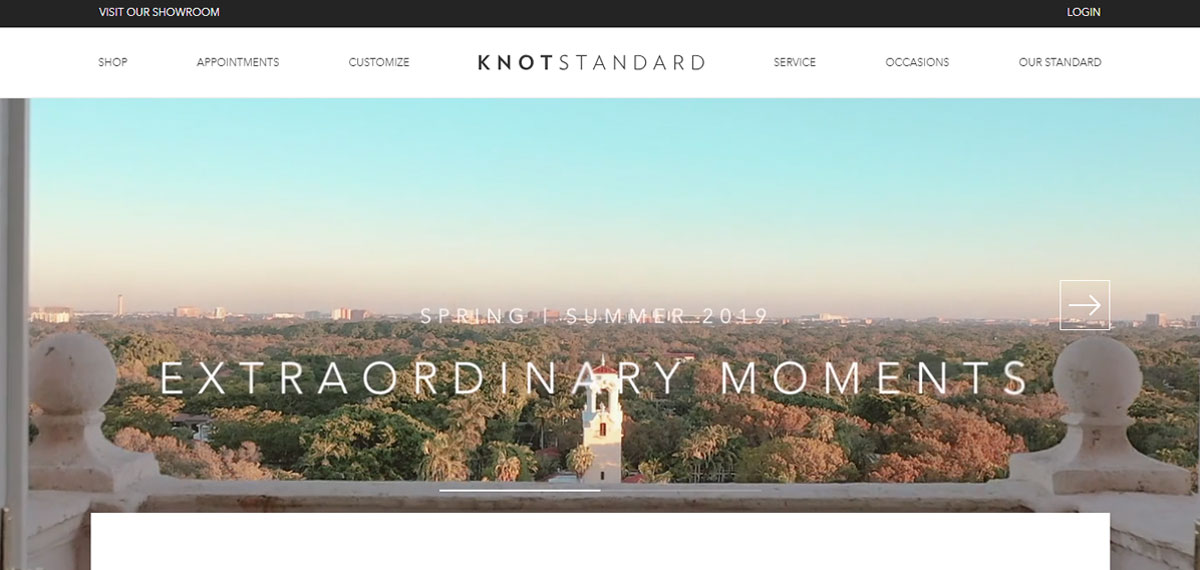This screenshot has width=1200, height=570.
Task: Click the black top utility bar
Action: (x=600, y=13)
